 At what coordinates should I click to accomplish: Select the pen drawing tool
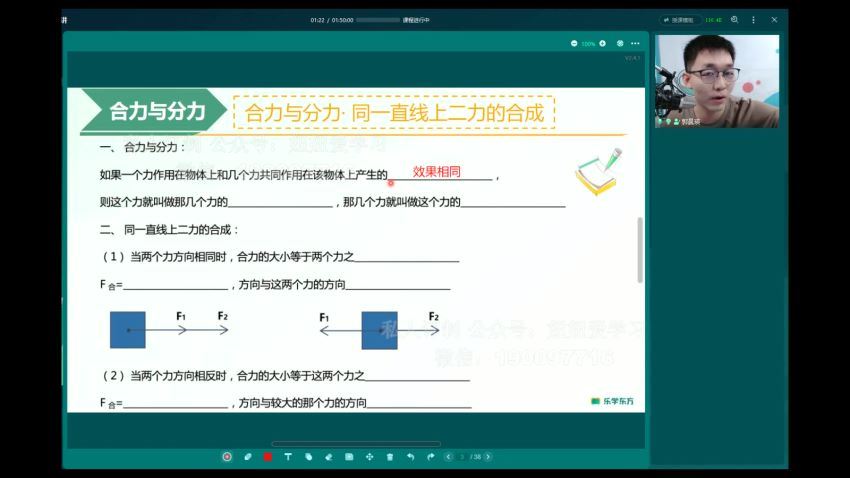[248, 457]
